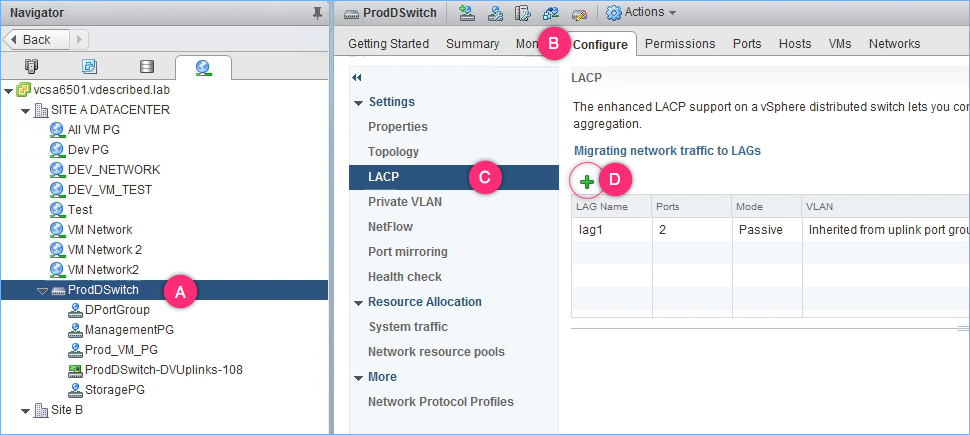Switch to the Summary tab
This screenshot has height=435, width=970.
(473, 44)
